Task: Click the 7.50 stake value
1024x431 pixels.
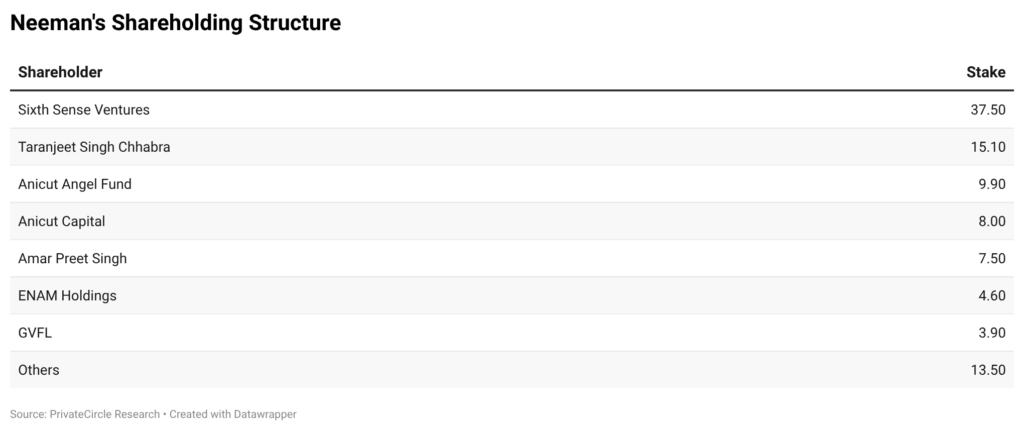Action: (x=991, y=258)
